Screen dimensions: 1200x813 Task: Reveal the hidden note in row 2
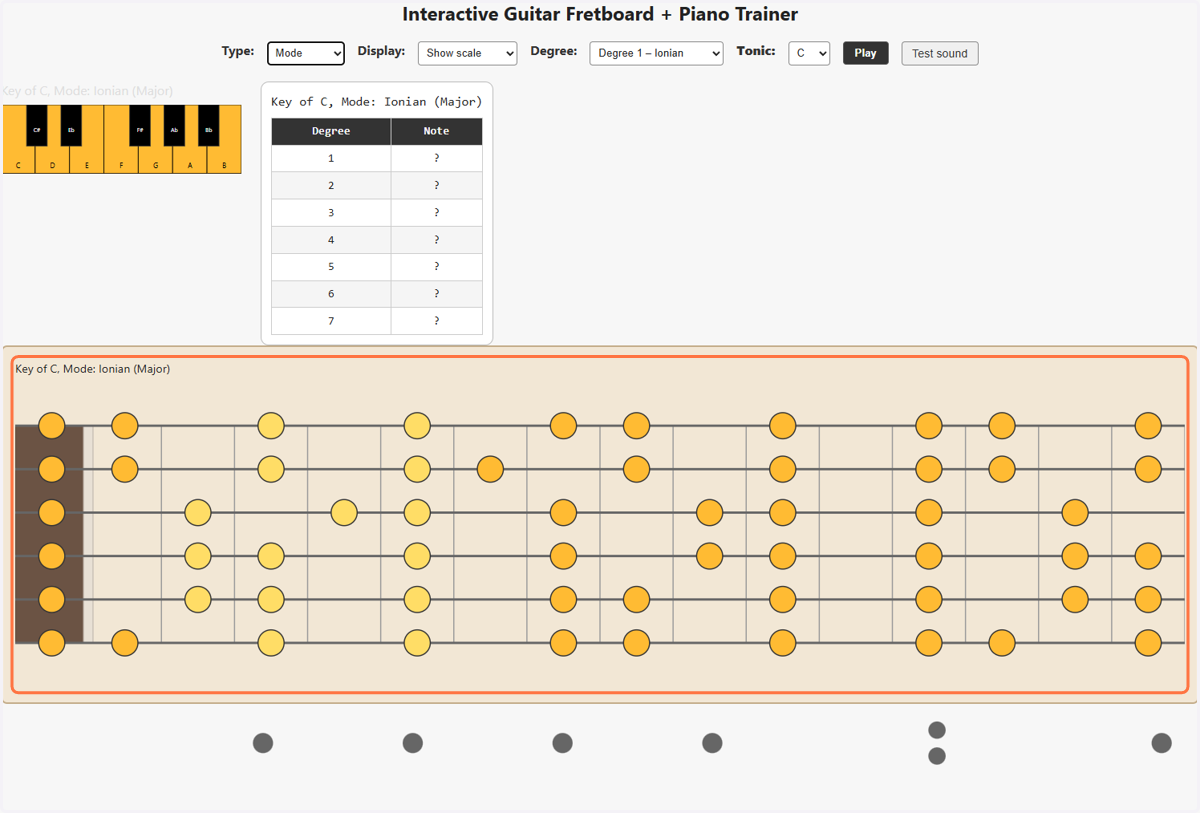437,185
